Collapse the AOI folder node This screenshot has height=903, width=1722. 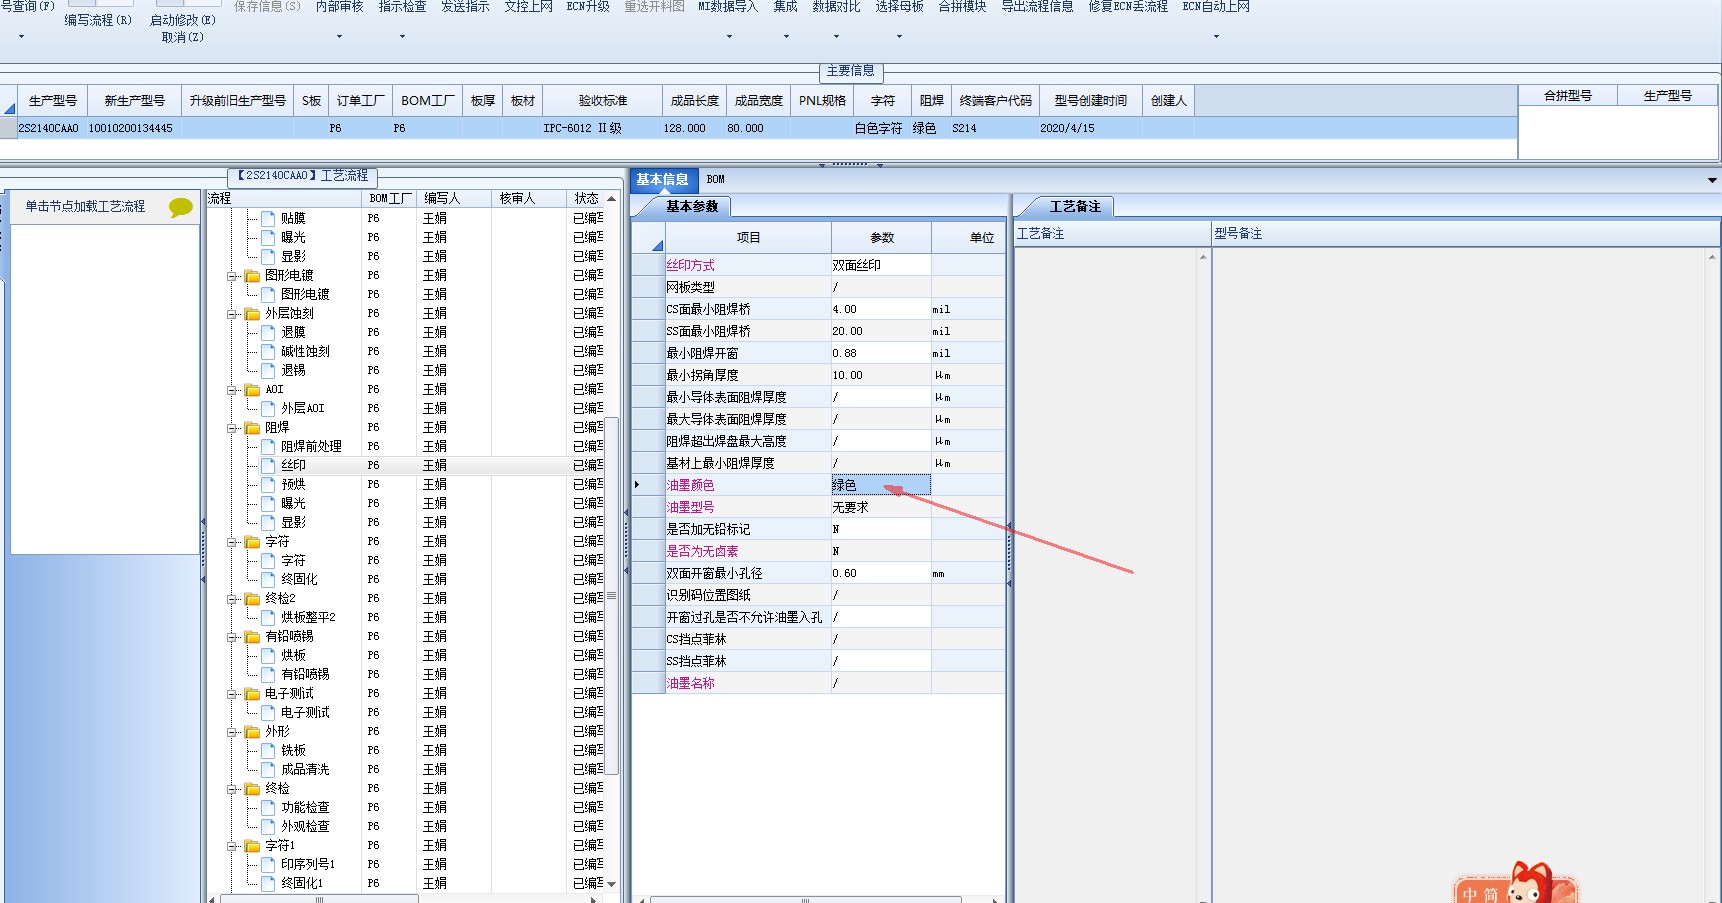pos(232,390)
